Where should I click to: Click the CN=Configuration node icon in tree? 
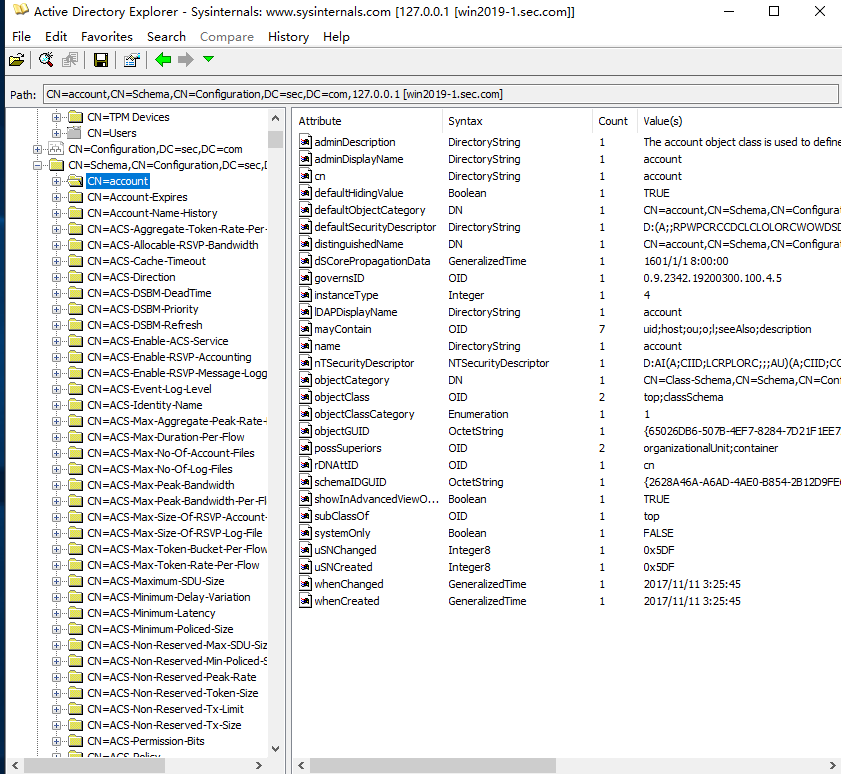click(x=56, y=149)
